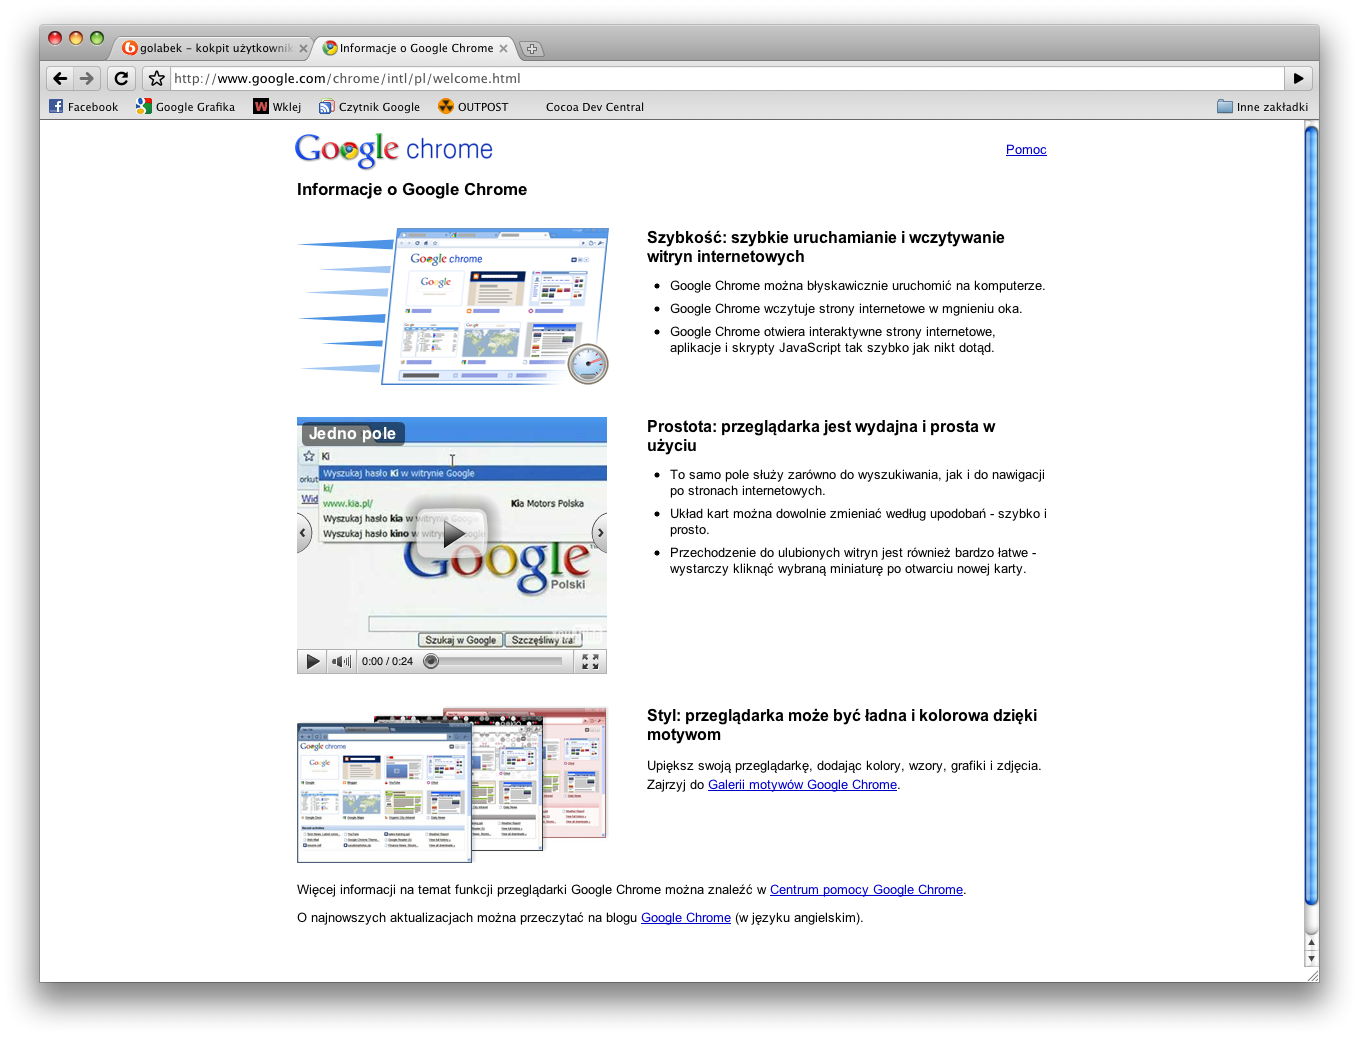1359x1037 pixels.
Task: Click the play button in the video control bar
Action: tap(312, 661)
